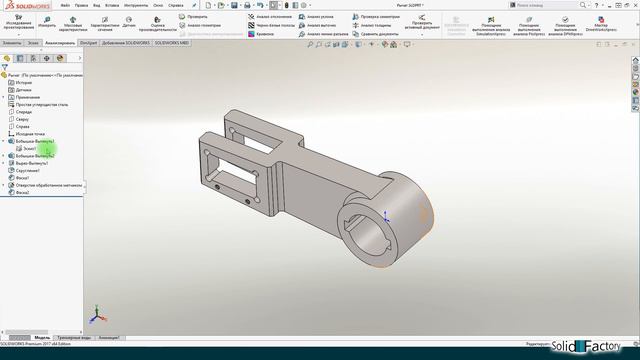Click the New document icon

(x=208, y=5)
